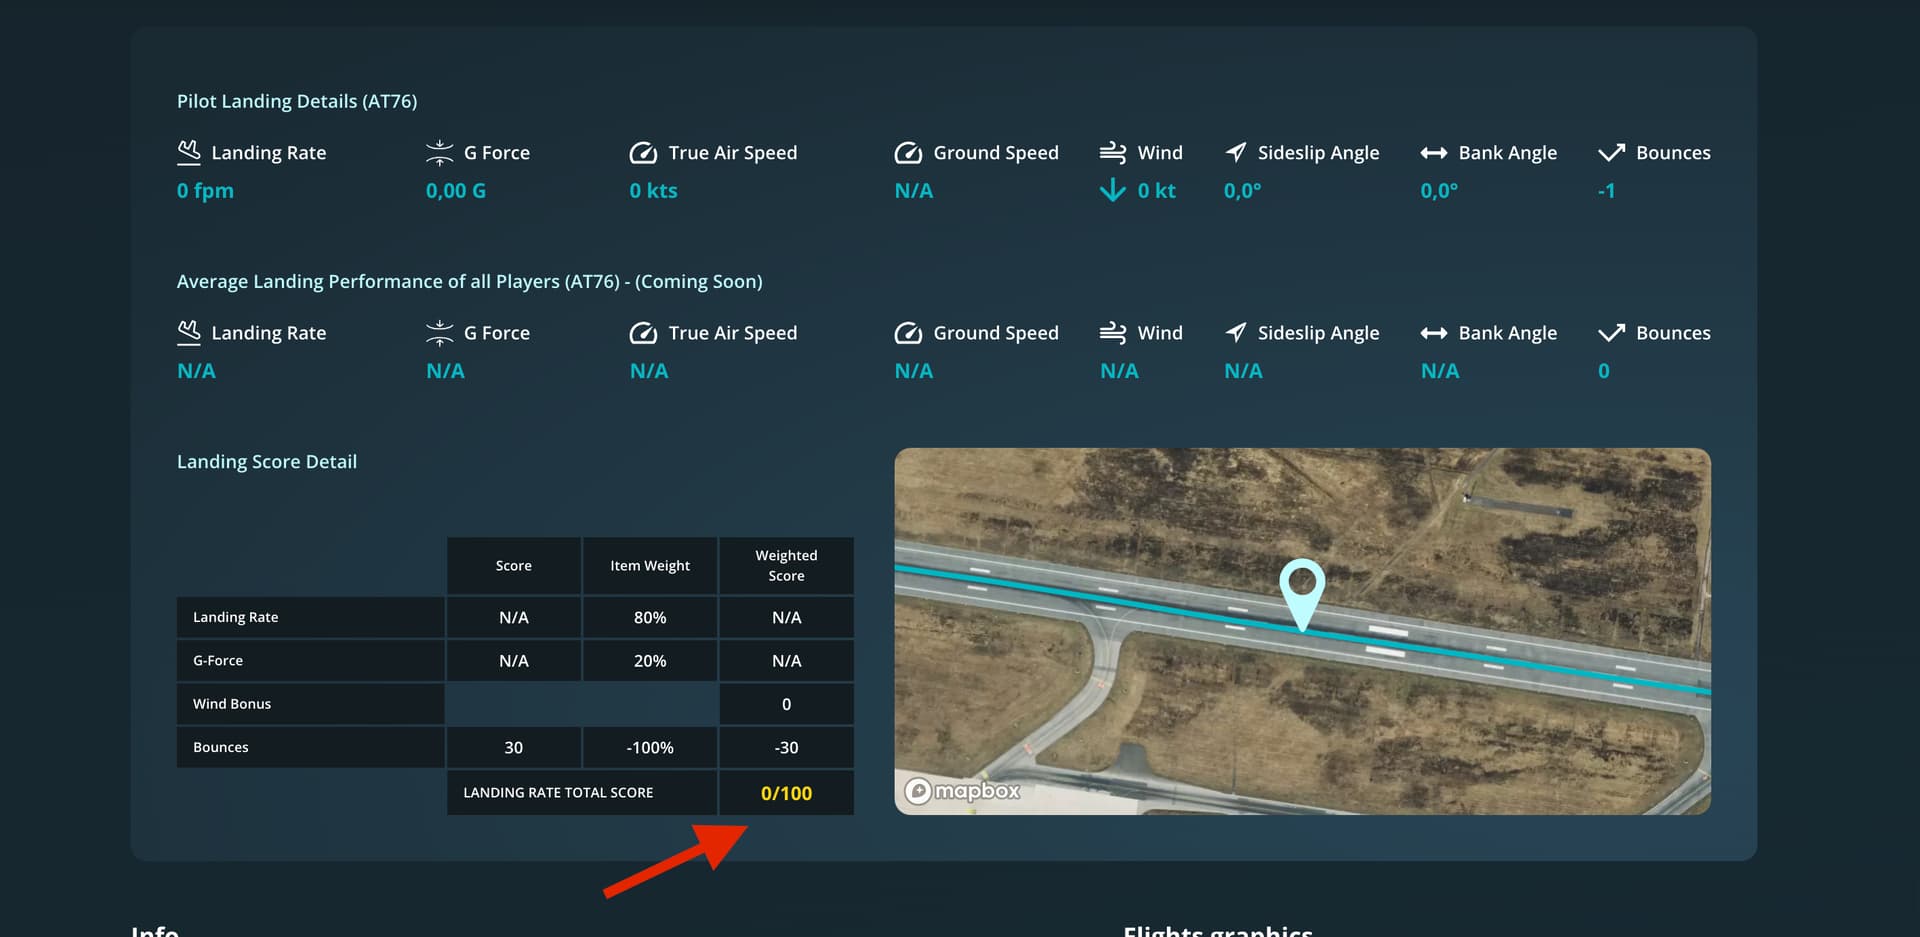Click the Bounces weighted score -30 cell
Viewport: 1920px width, 937px height.
click(786, 748)
